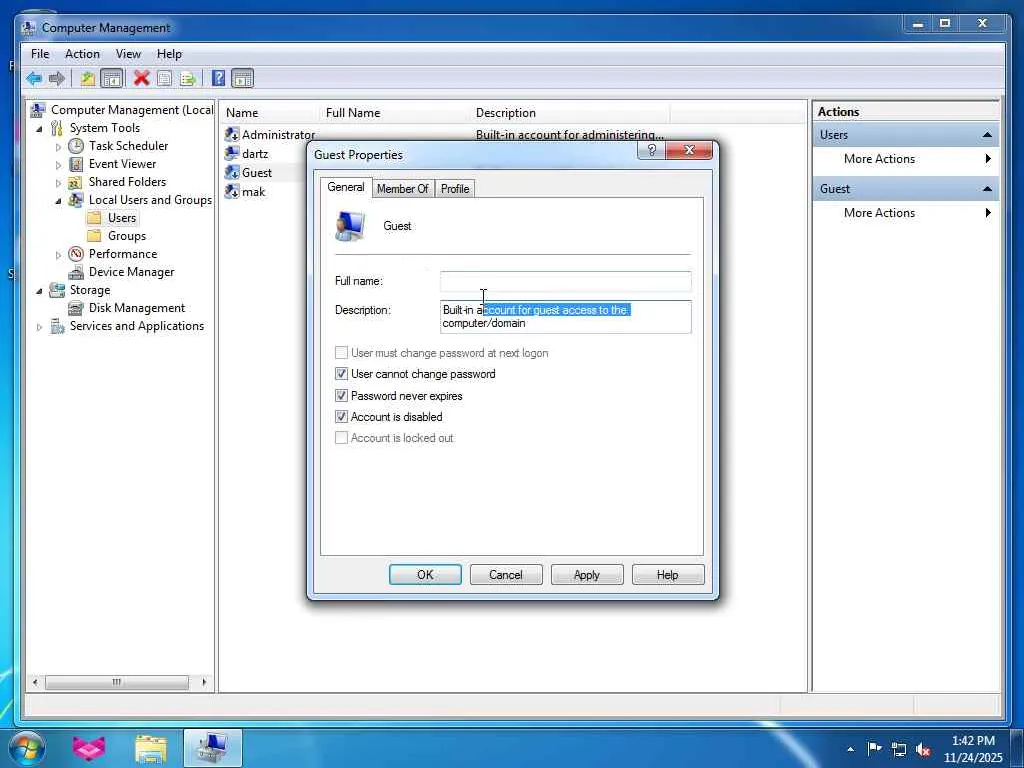Click the dartz user account icon
Viewport: 1024px width, 768px height.
click(x=232, y=153)
